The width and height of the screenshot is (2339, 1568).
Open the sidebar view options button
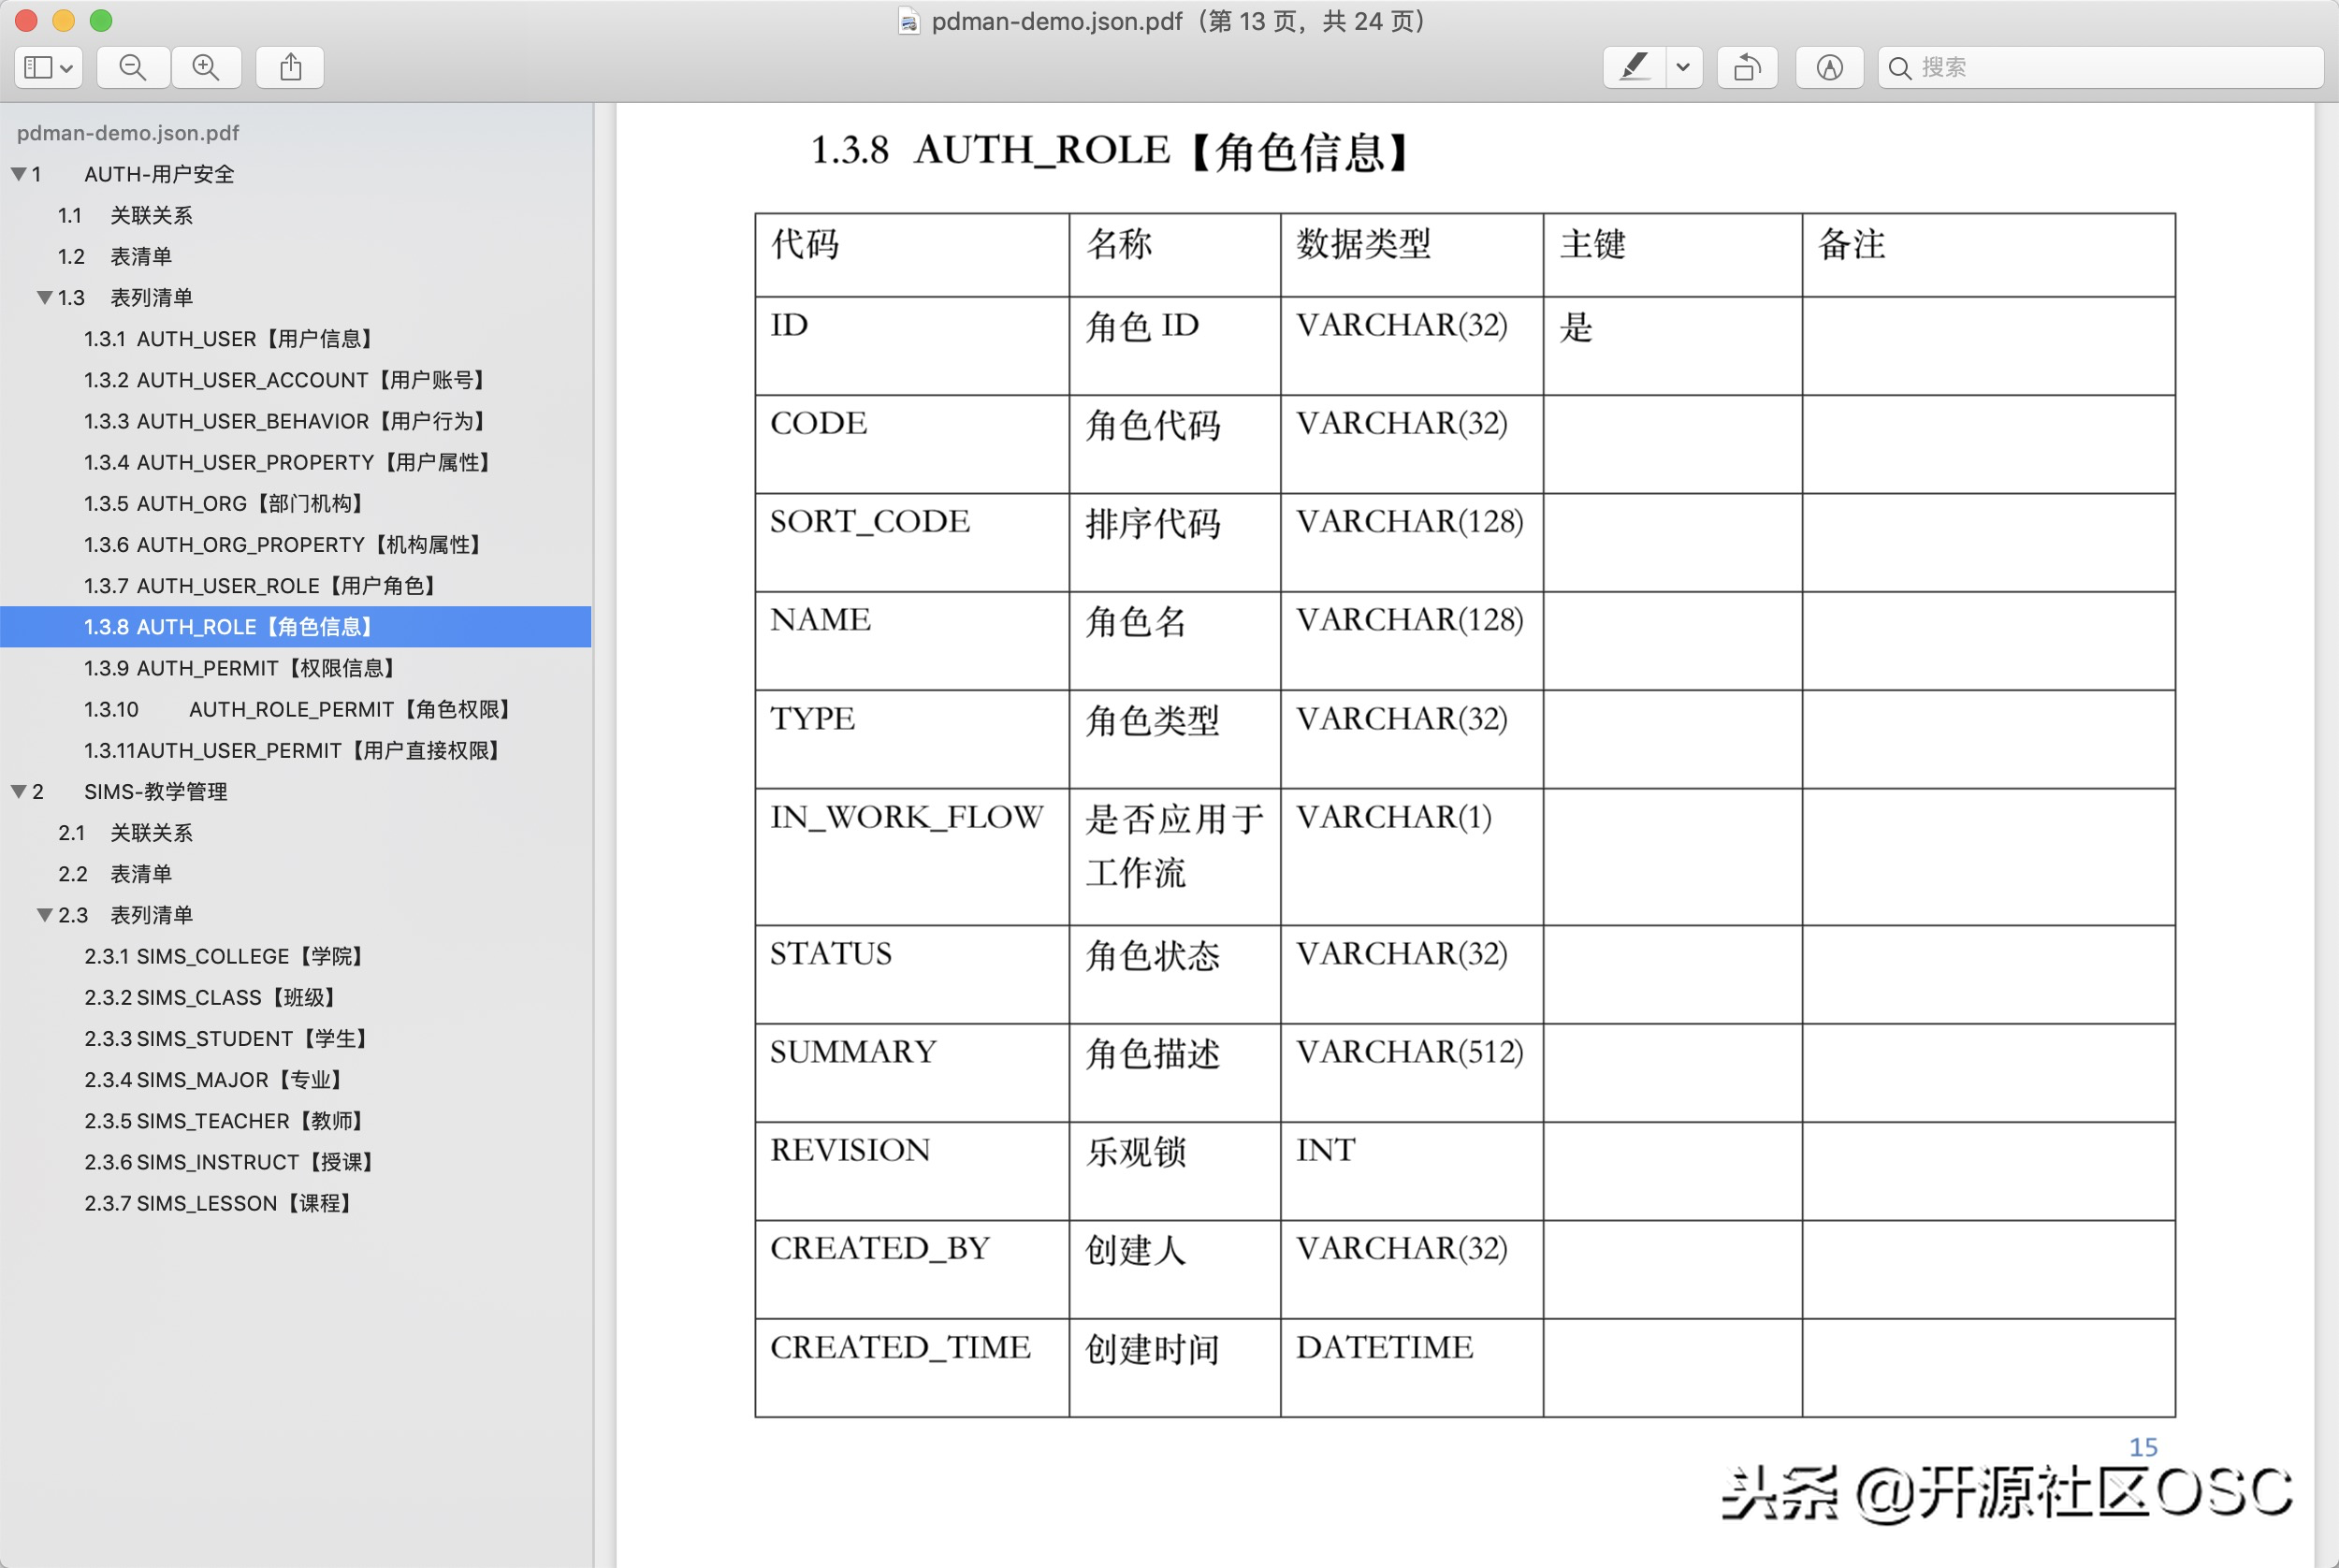[x=48, y=67]
